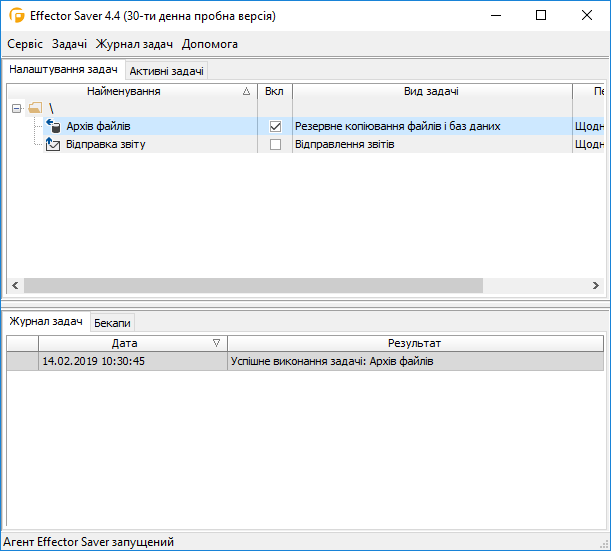Maximize the Effector Saver window
The width and height of the screenshot is (611, 551).
(541, 16)
